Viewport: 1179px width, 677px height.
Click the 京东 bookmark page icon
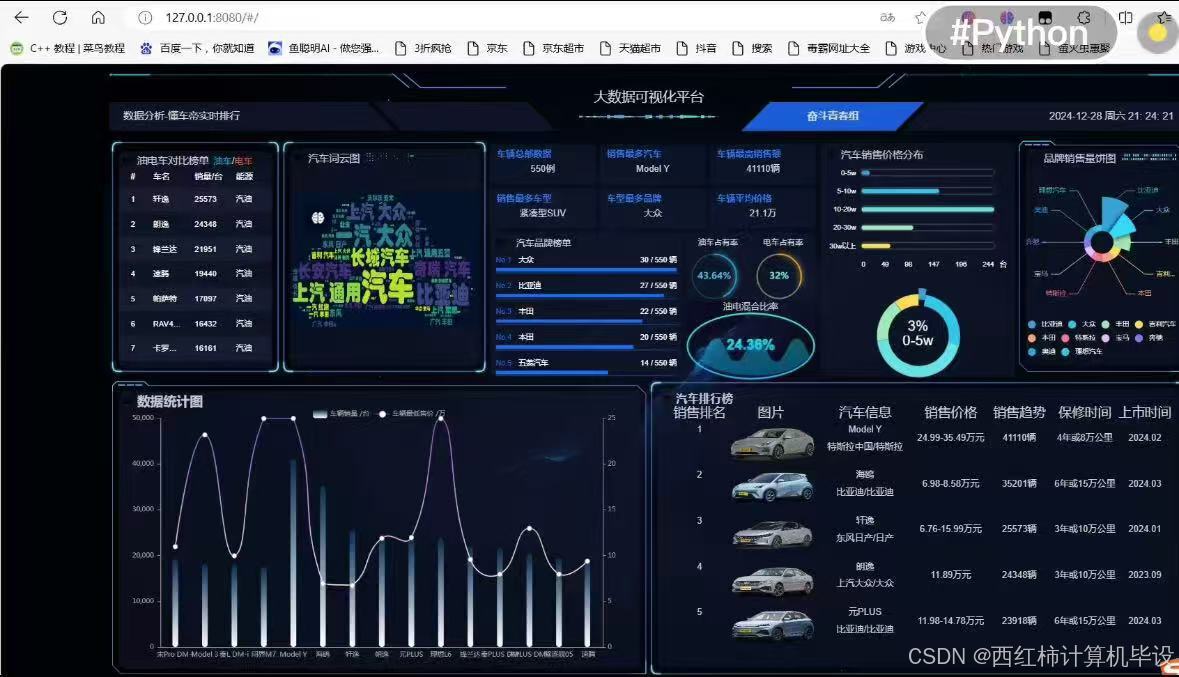tap(473, 48)
